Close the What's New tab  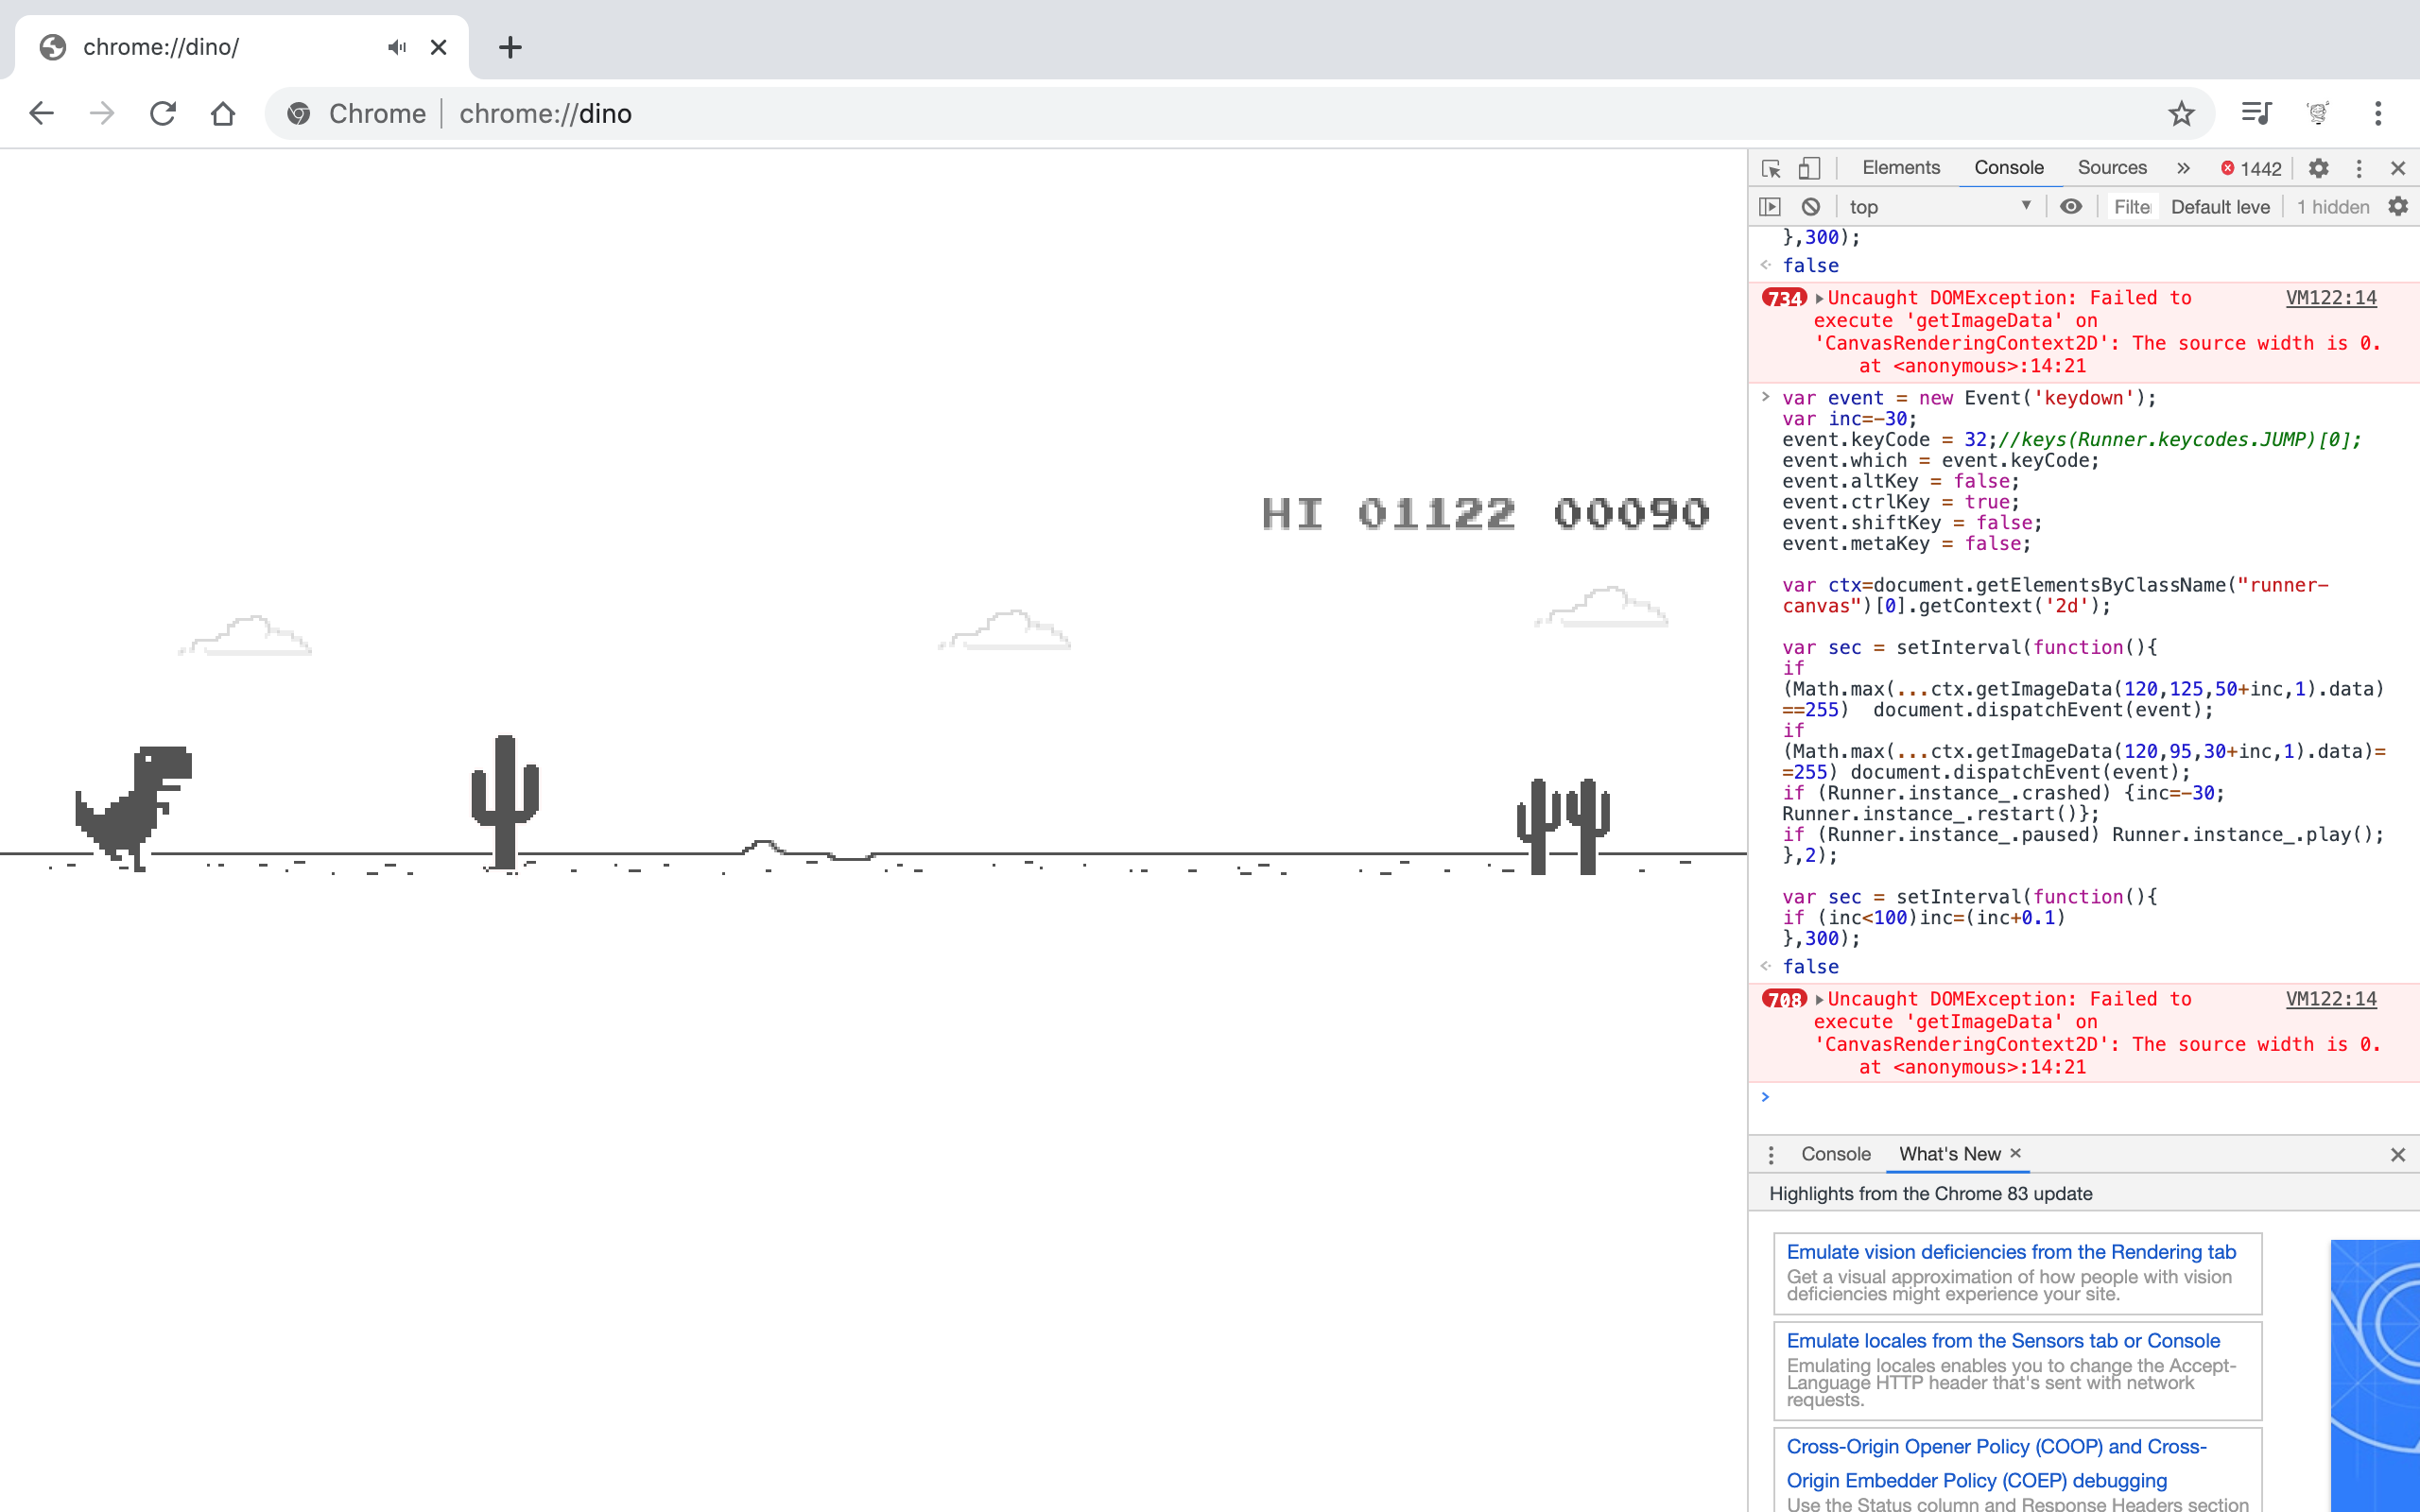(2015, 1153)
